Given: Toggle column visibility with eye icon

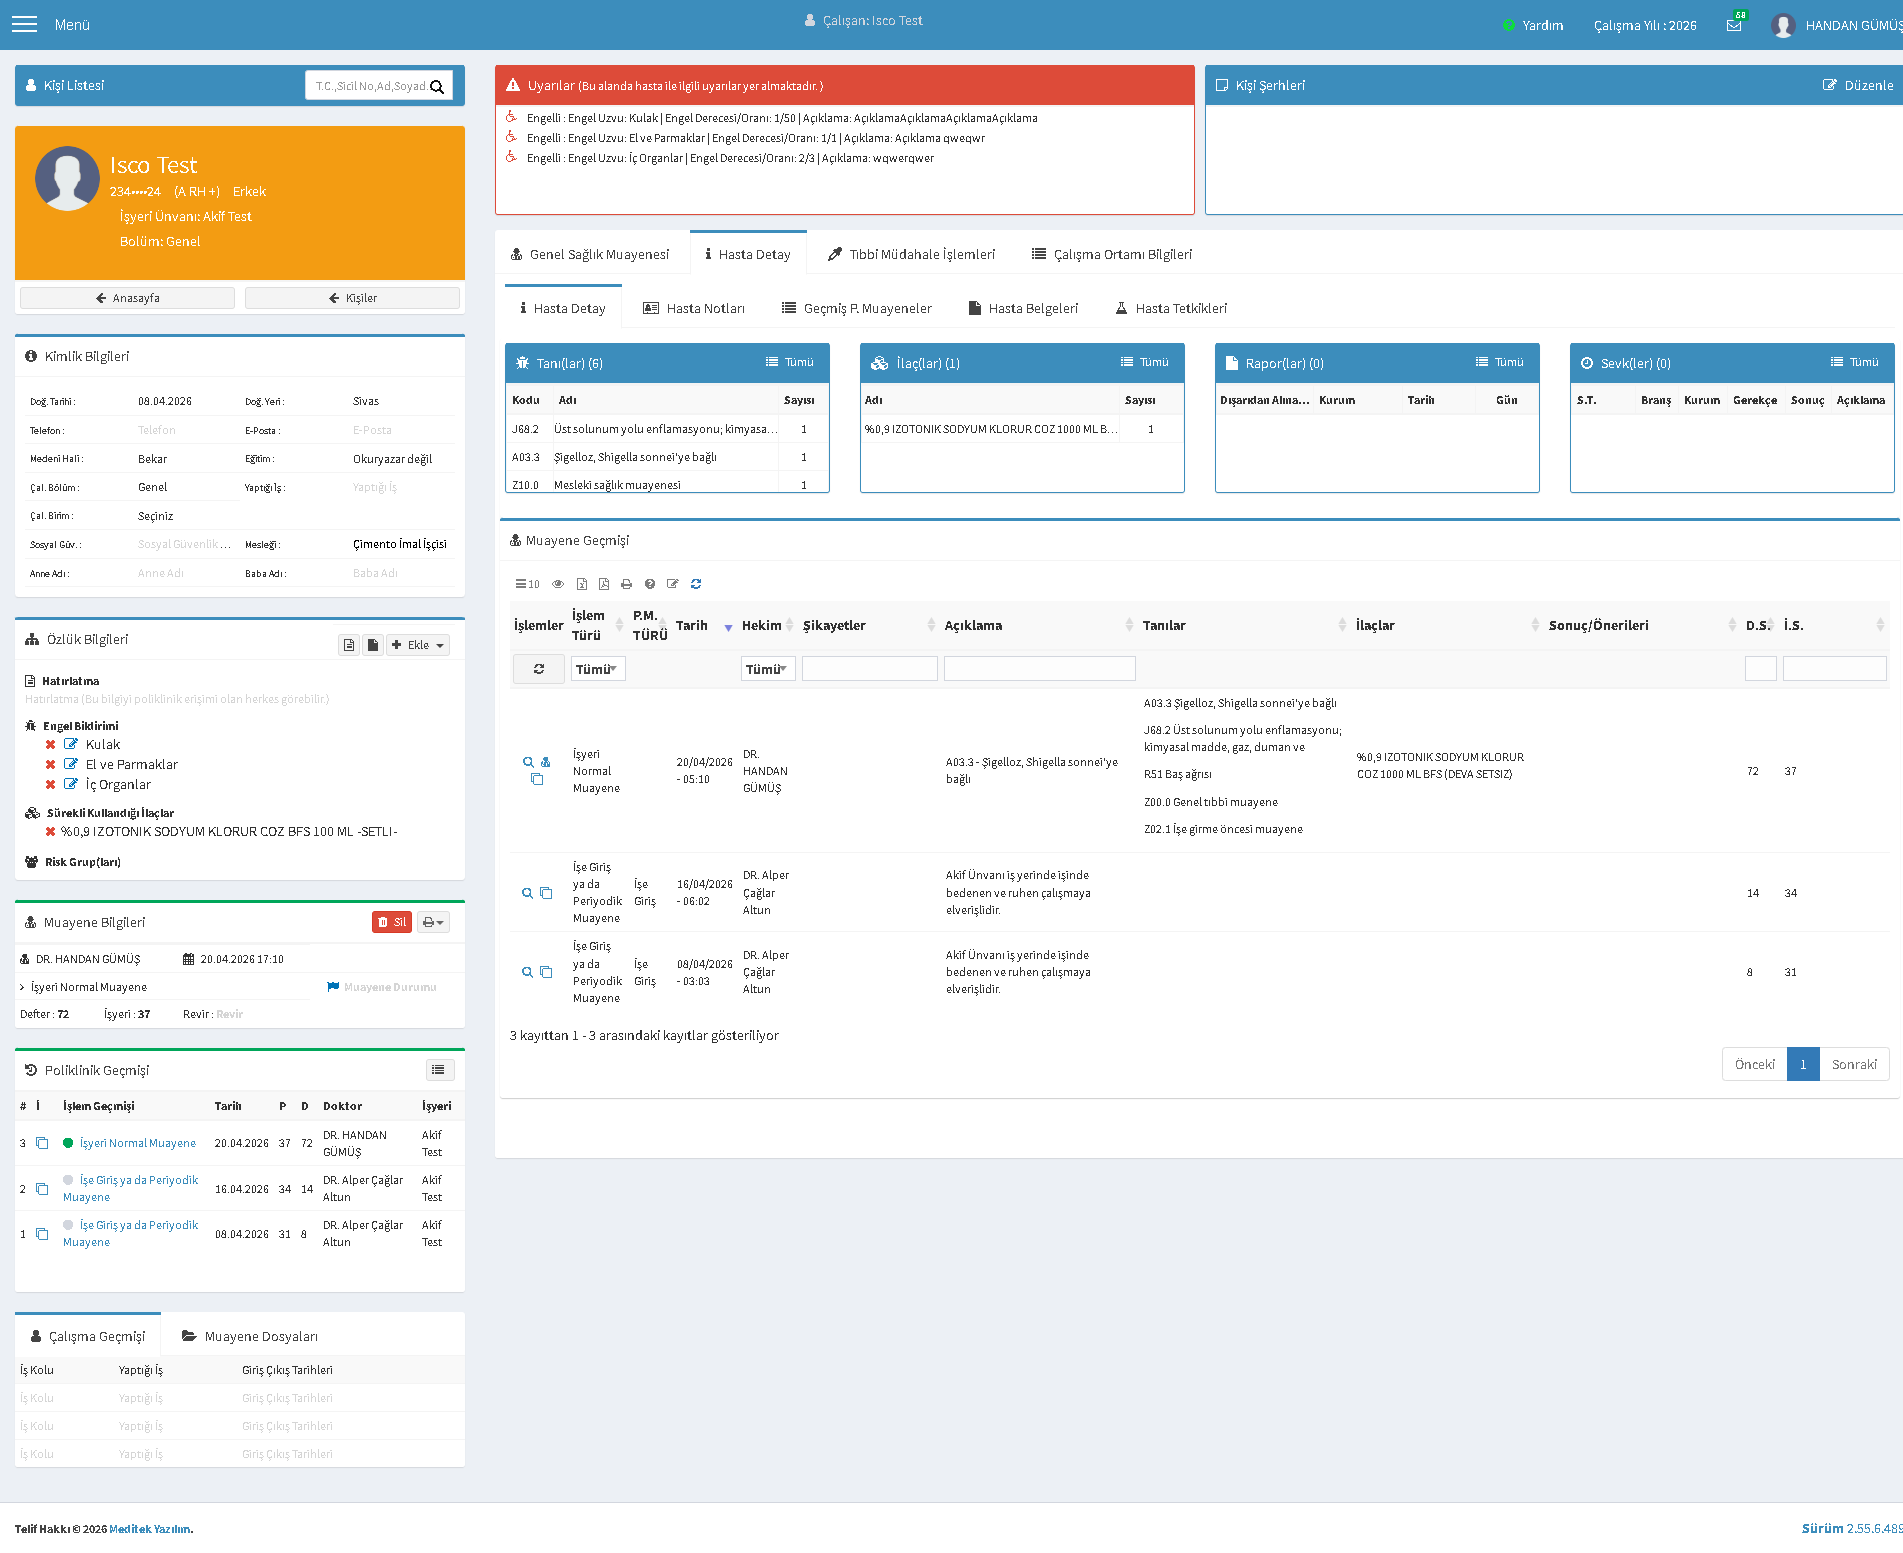Looking at the screenshot, I should (558, 584).
